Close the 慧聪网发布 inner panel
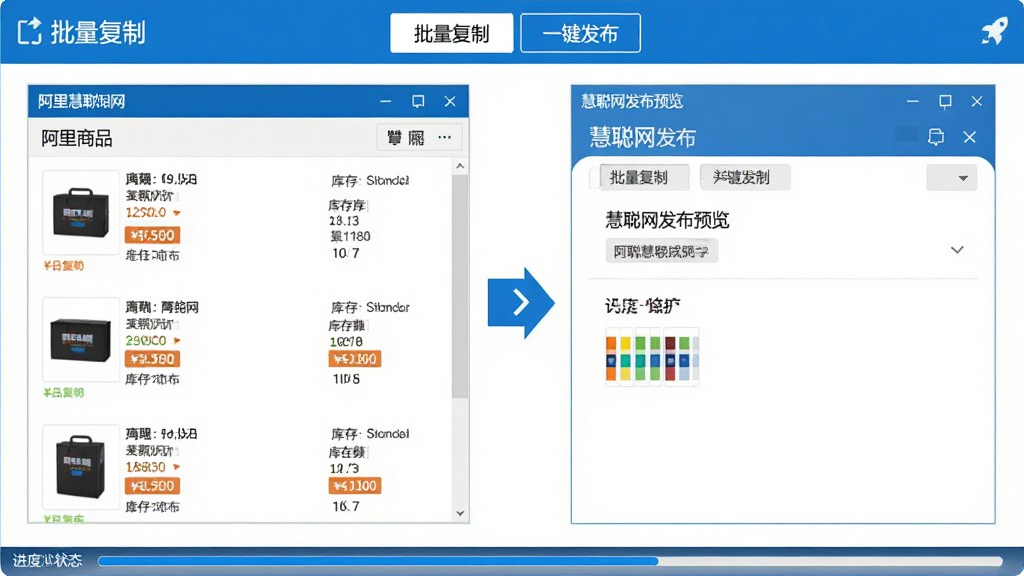 (x=970, y=136)
